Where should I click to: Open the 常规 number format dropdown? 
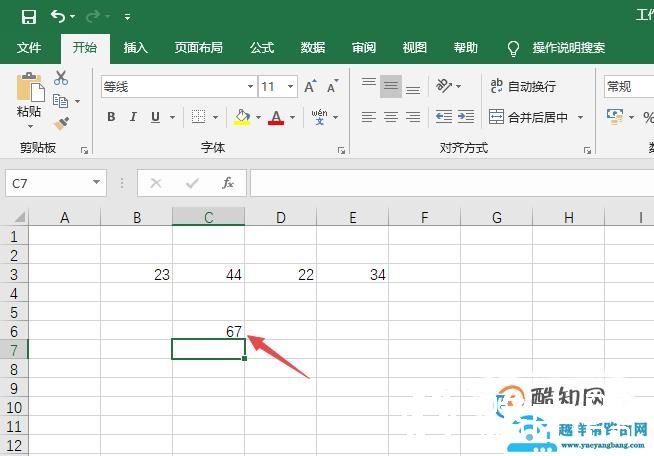629,87
